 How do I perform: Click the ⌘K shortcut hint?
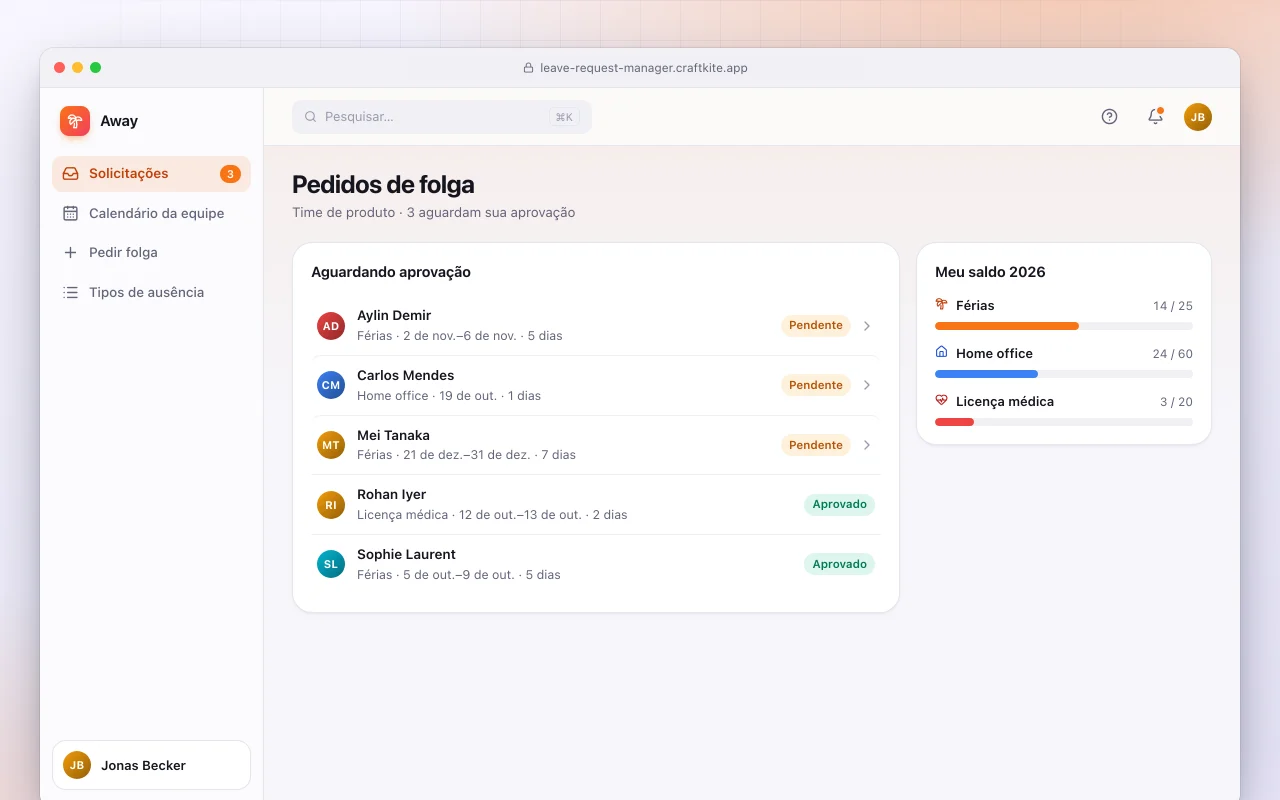click(x=564, y=117)
